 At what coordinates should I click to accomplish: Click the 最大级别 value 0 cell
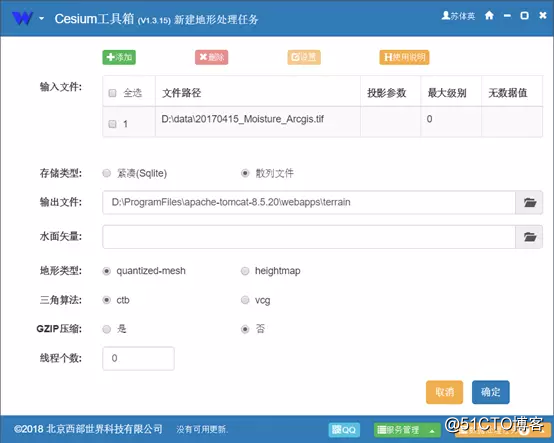[x=451, y=122]
